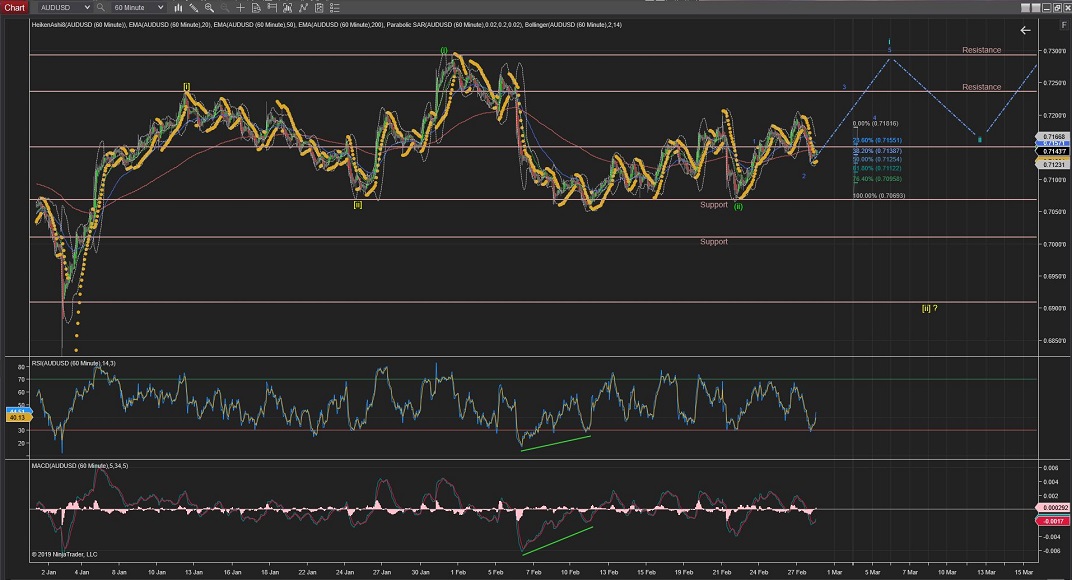Image resolution: width=1072 pixels, height=580 pixels.
Task: Click the 40.13 RSI value marker
Action: pyautogui.click(x=17, y=419)
